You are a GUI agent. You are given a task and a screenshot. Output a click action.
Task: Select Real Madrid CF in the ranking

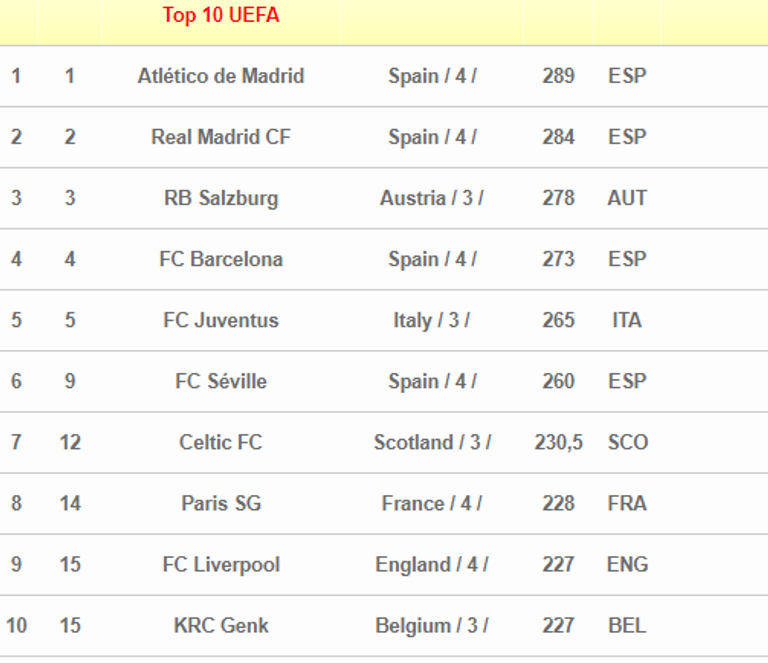click(221, 137)
